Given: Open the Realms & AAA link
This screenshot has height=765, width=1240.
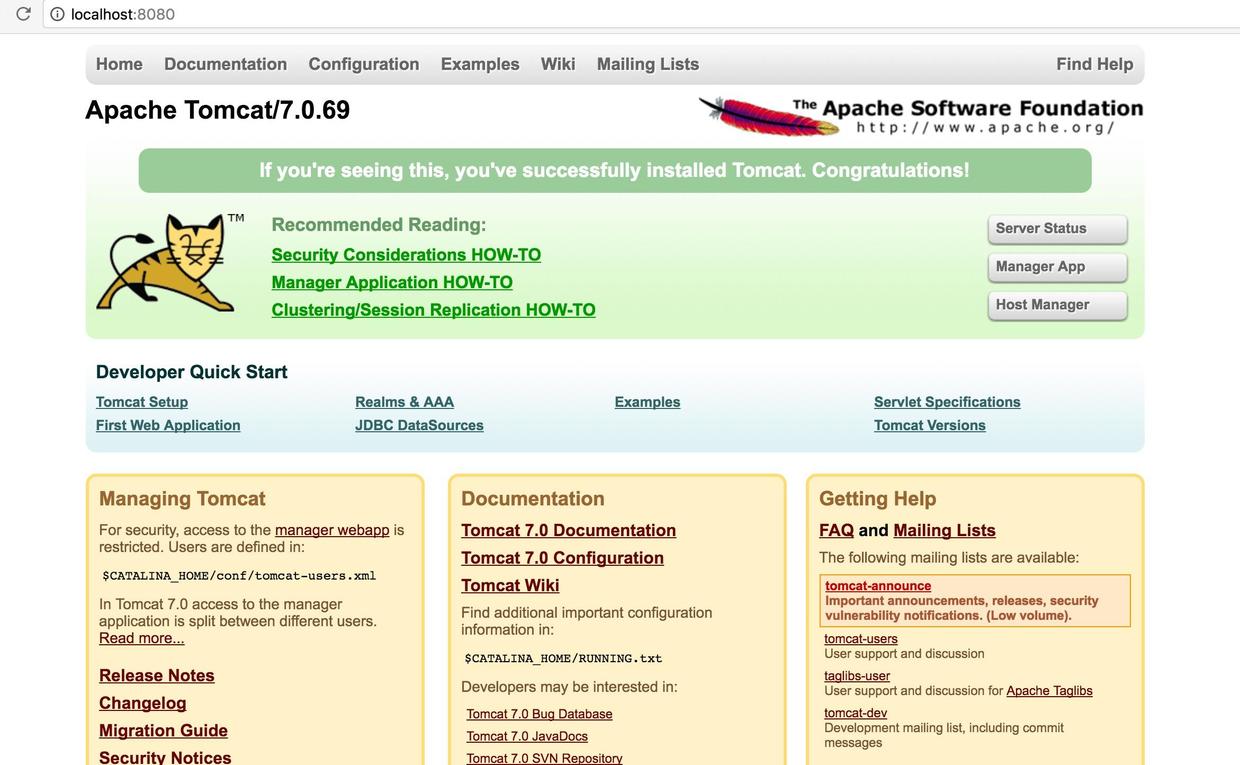Looking at the screenshot, I should [x=404, y=402].
